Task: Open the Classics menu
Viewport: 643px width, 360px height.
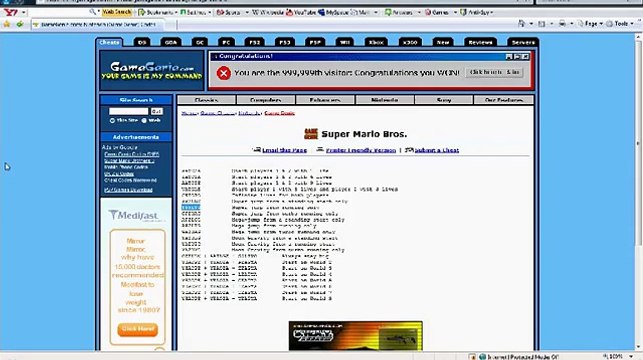Action: (206, 100)
